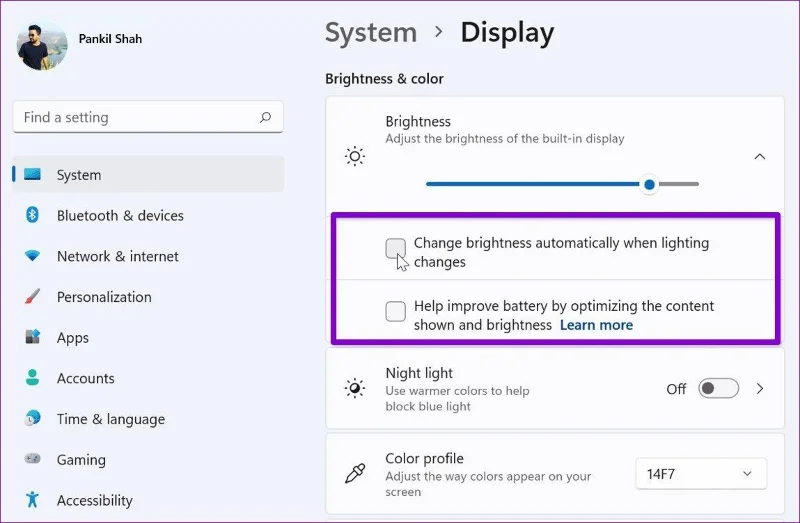Open Gaming settings category
This screenshot has height=523, width=800.
coord(148,460)
